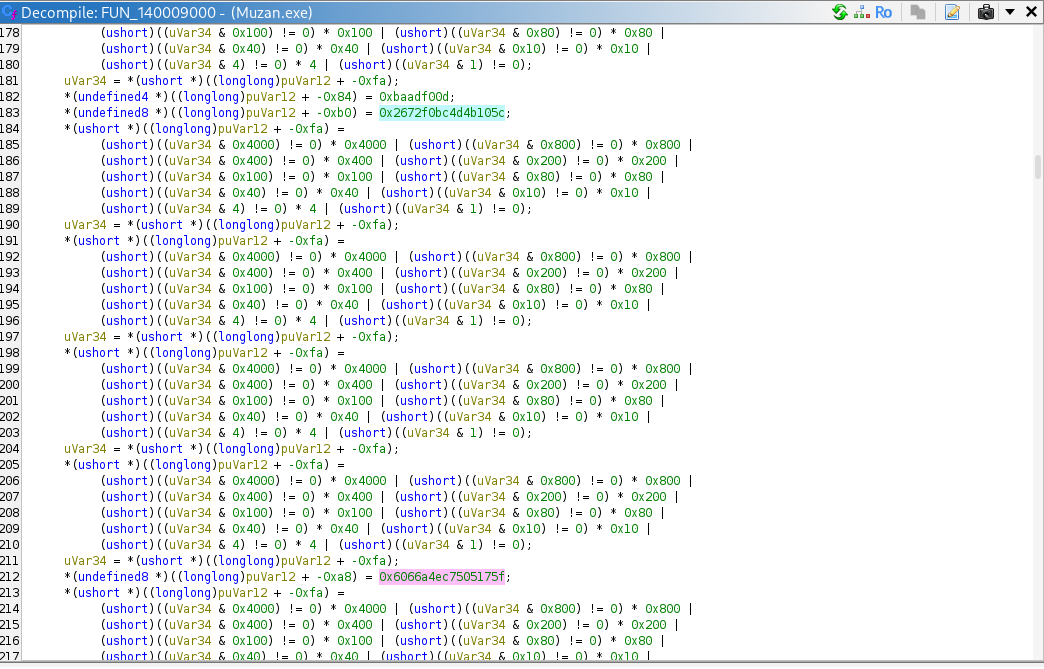Select the pink-highlighted constant 0x6066a4ec7505175f

tap(442, 577)
